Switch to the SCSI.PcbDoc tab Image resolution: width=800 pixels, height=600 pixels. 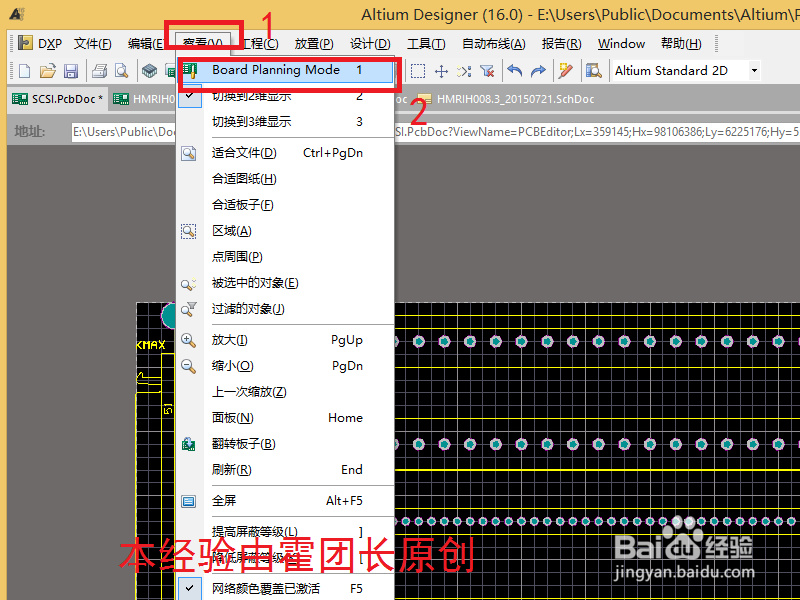[x=58, y=99]
